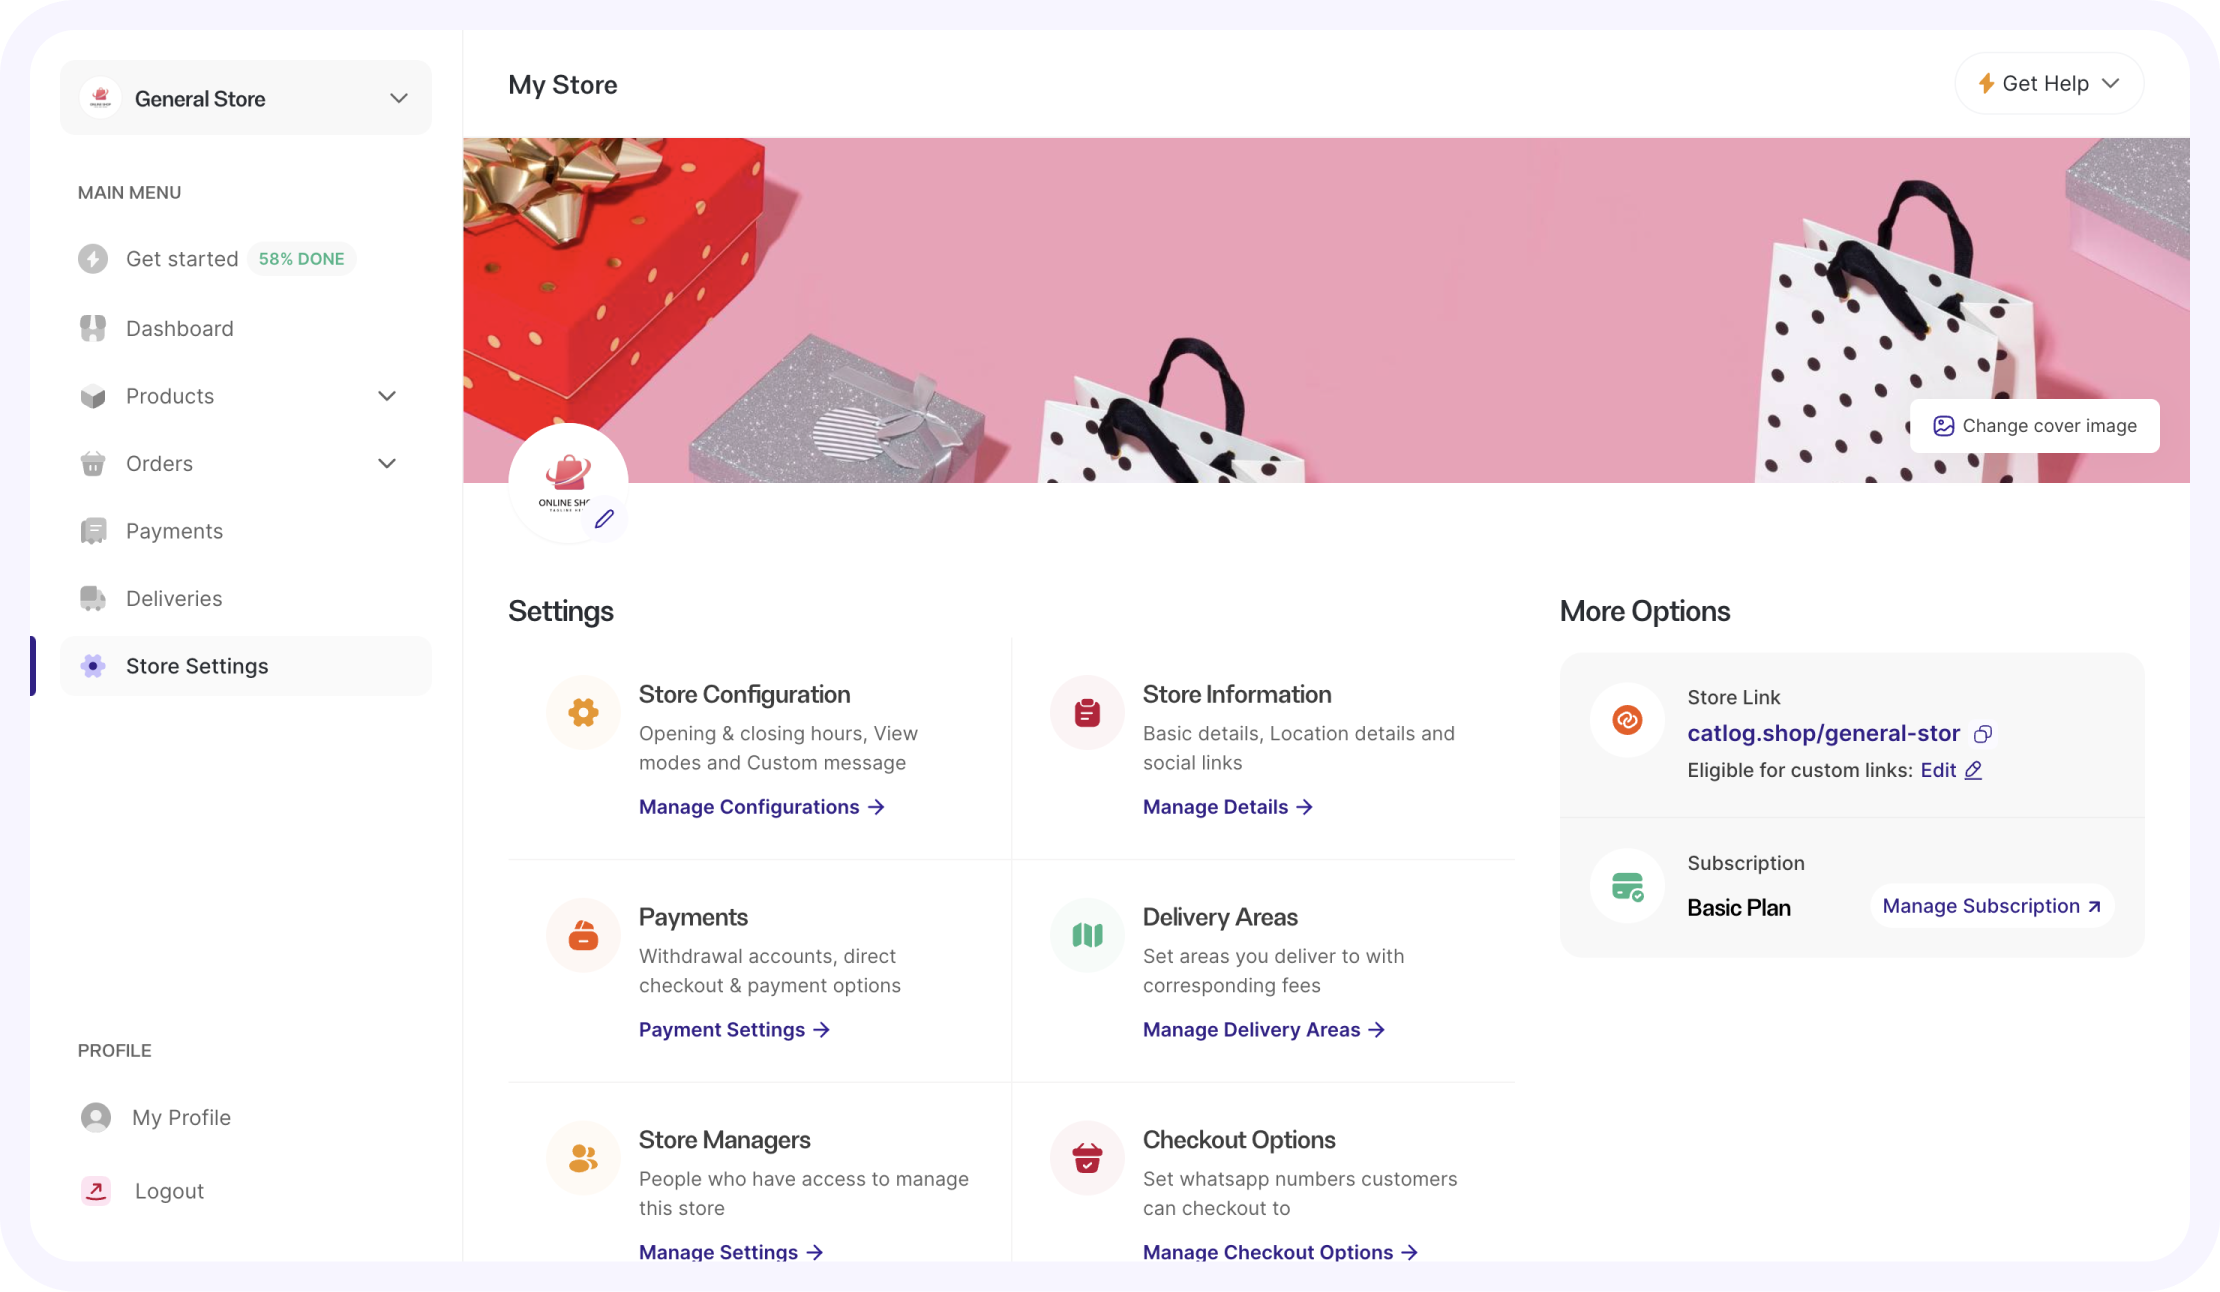Screen dimensions: 2220x1292
Task: Click Manage Configurations link
Action: [x=761, y=806]
